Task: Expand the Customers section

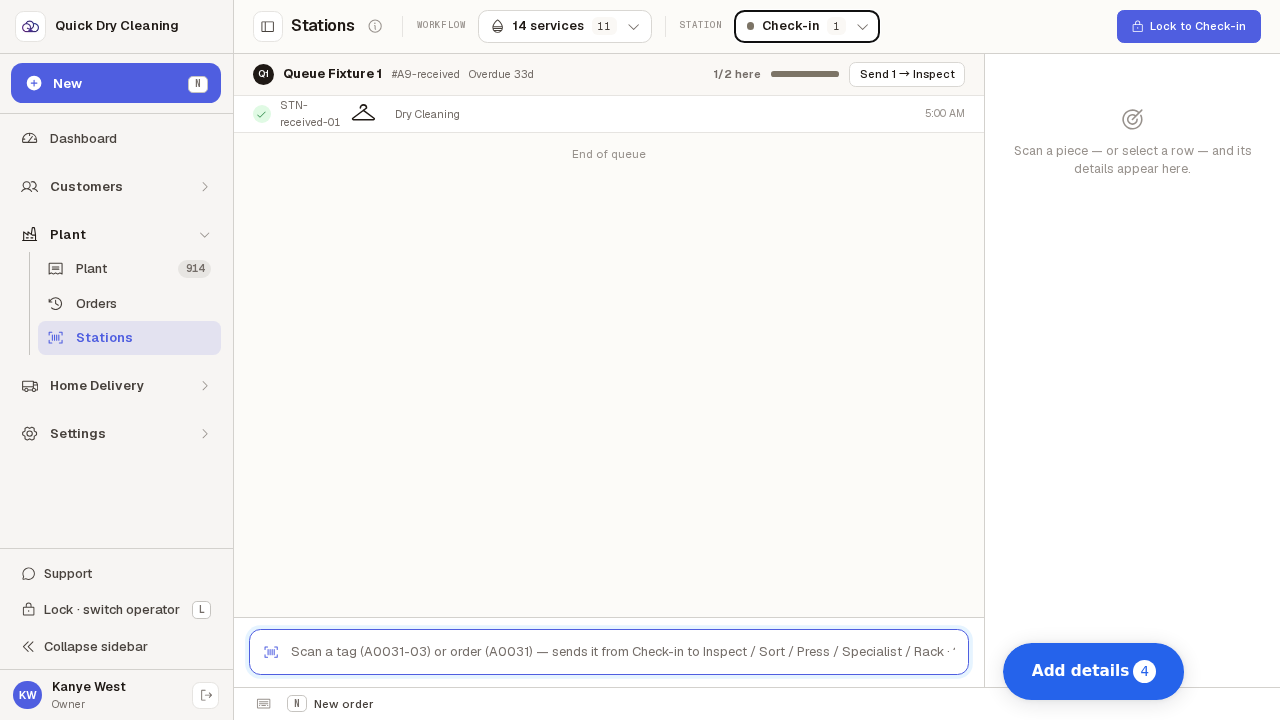Action: [x=117, y=187]
